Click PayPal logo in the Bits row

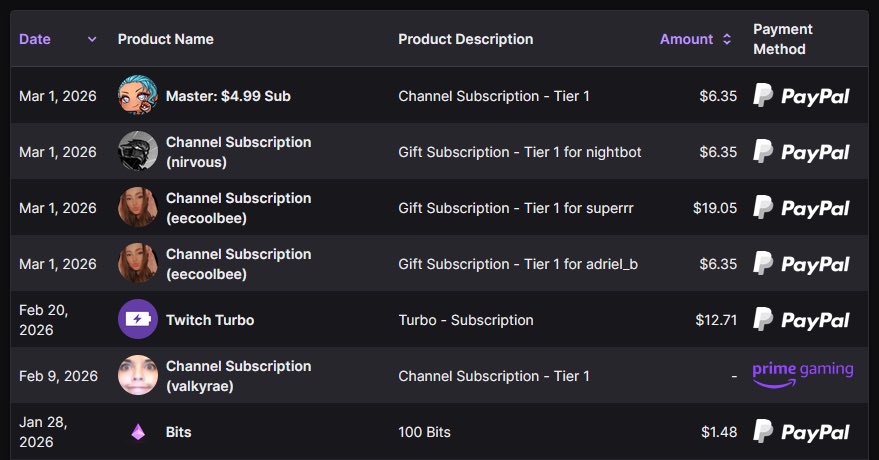pos(801,432)
